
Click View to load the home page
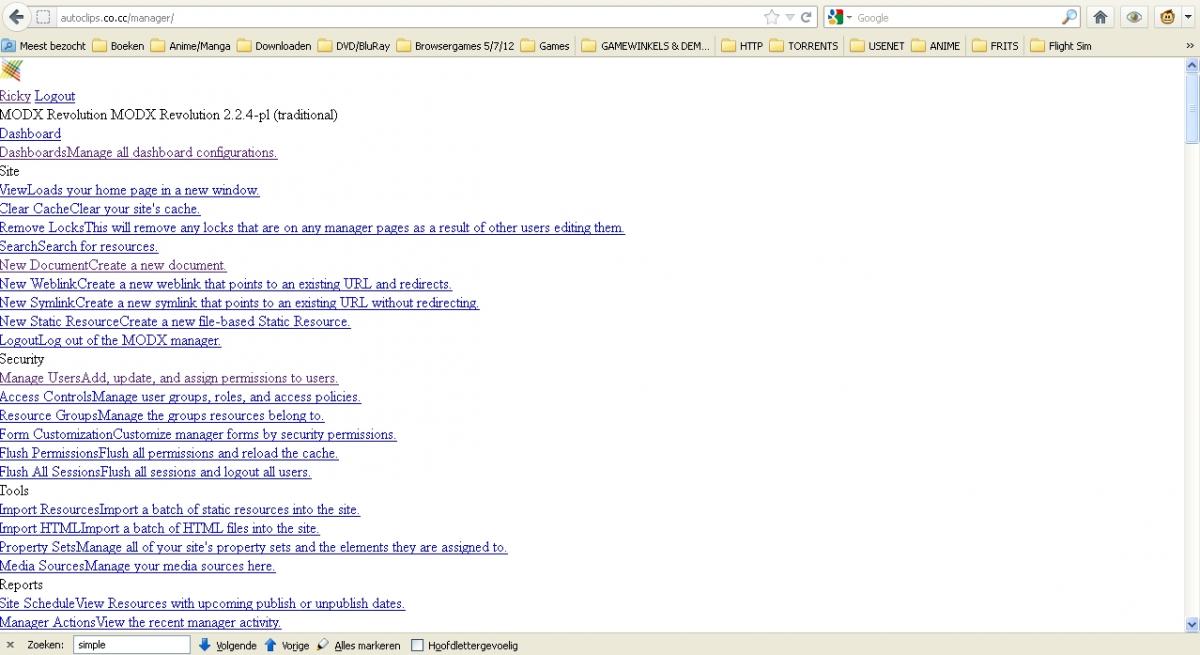pos(129,190)
